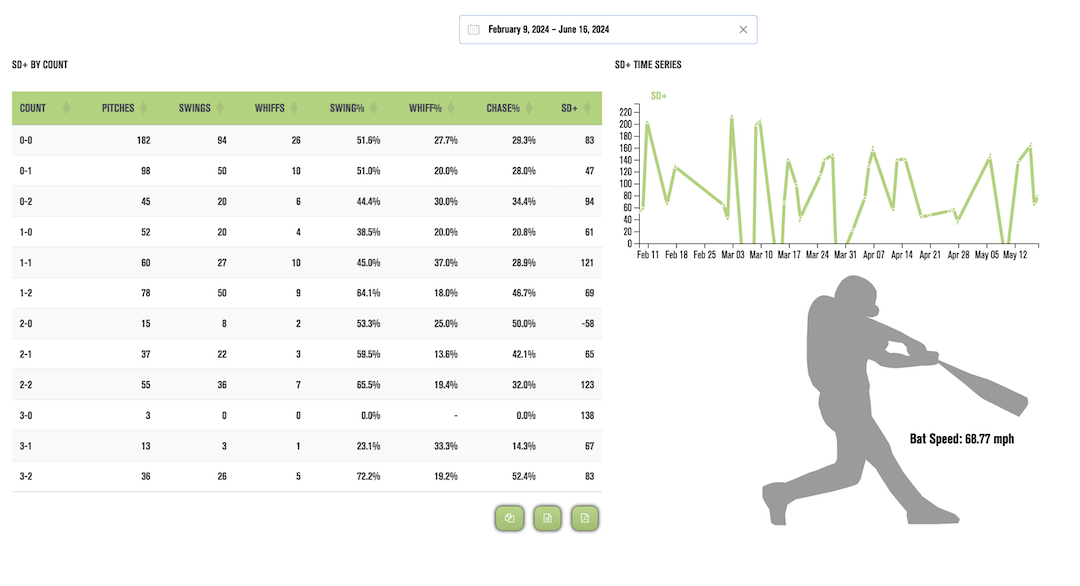The height and width of the screenshot is (586, 1080).
Task: Copy table data with the copy icon button
Action: 509,518
